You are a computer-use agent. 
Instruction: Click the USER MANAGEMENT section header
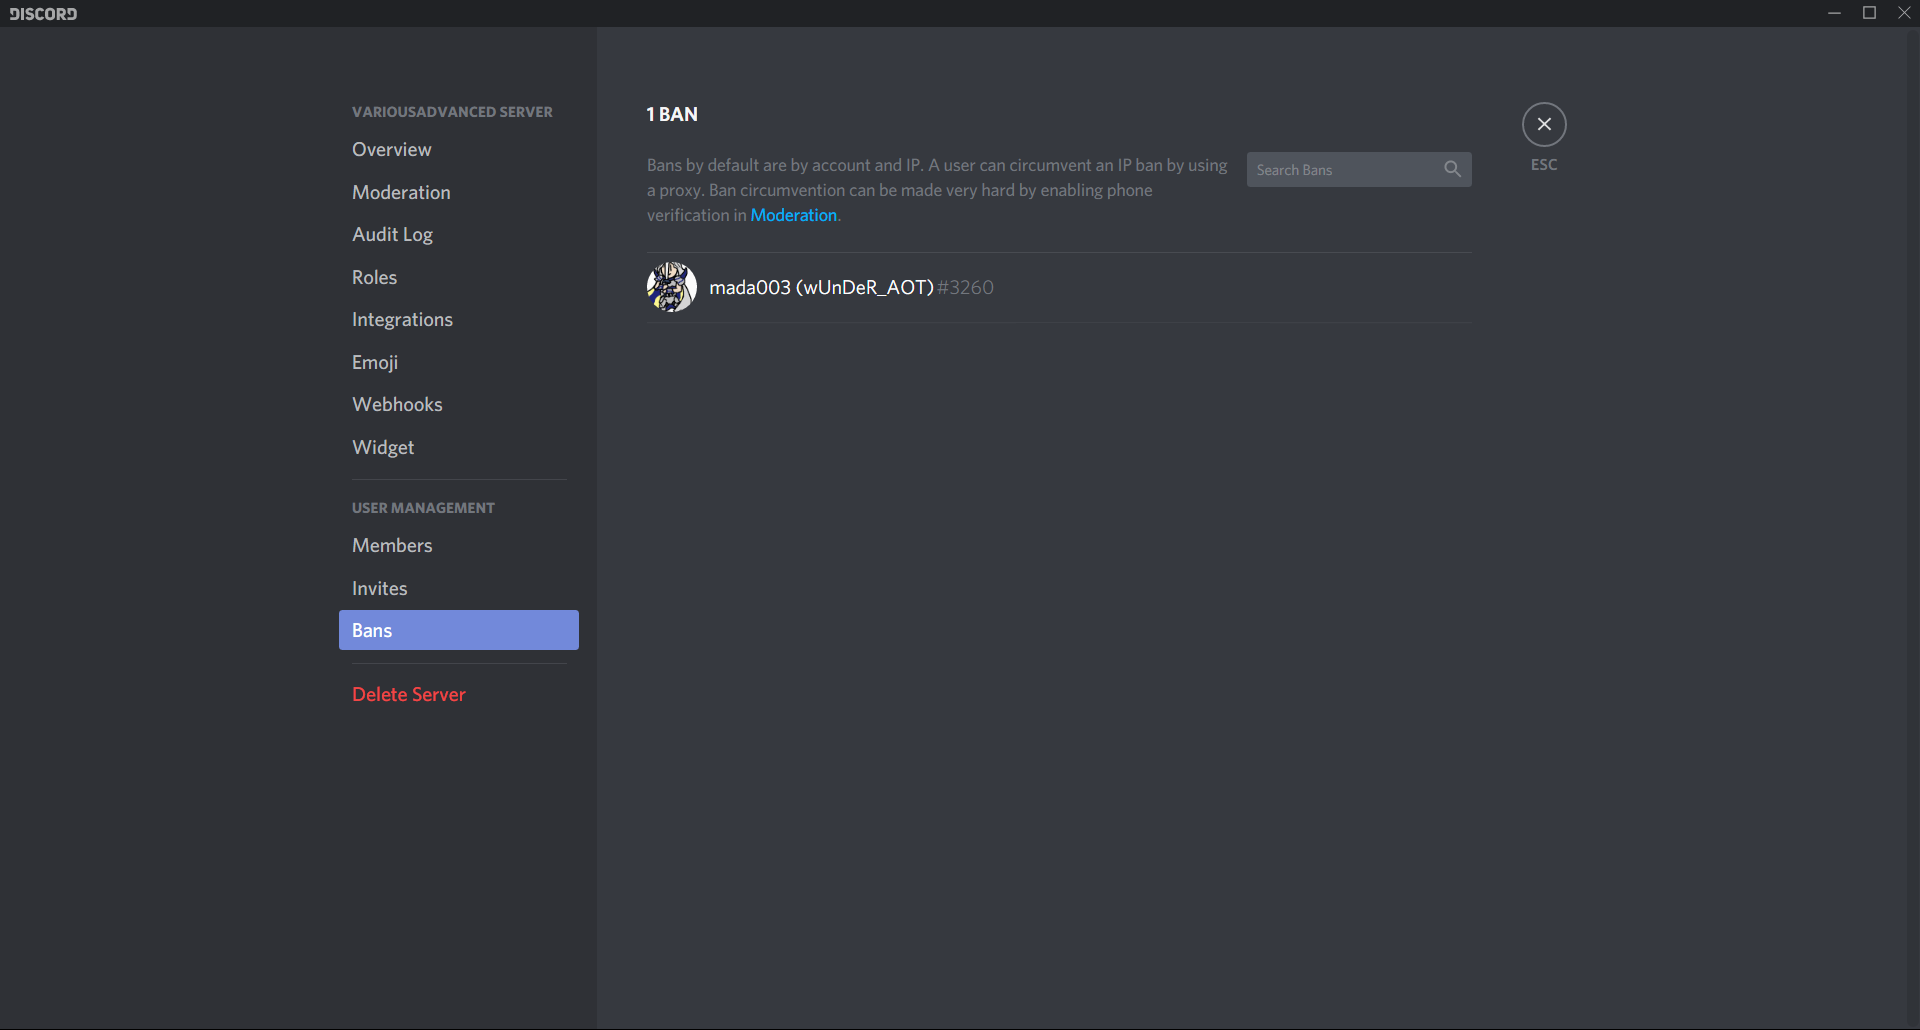click(423, 508)
